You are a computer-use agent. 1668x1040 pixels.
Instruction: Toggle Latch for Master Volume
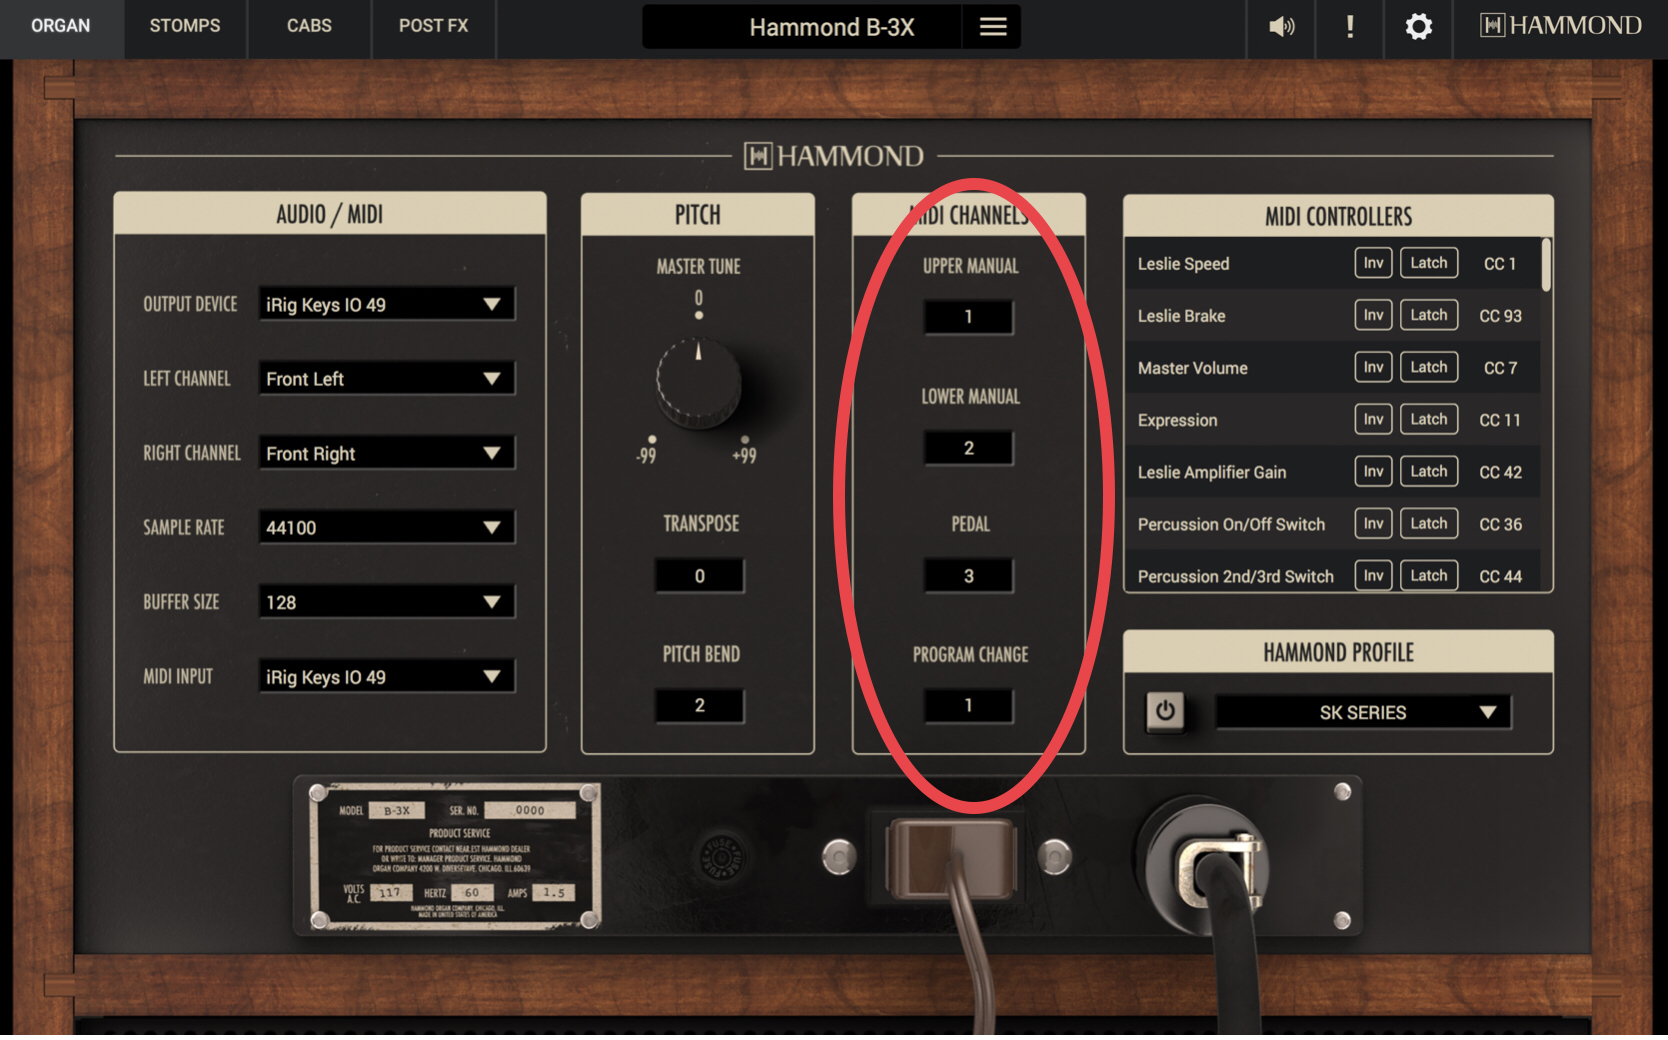pos(1428,367)
